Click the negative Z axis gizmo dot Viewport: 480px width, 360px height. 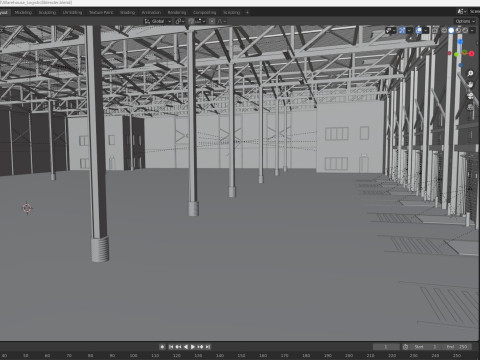461,65
